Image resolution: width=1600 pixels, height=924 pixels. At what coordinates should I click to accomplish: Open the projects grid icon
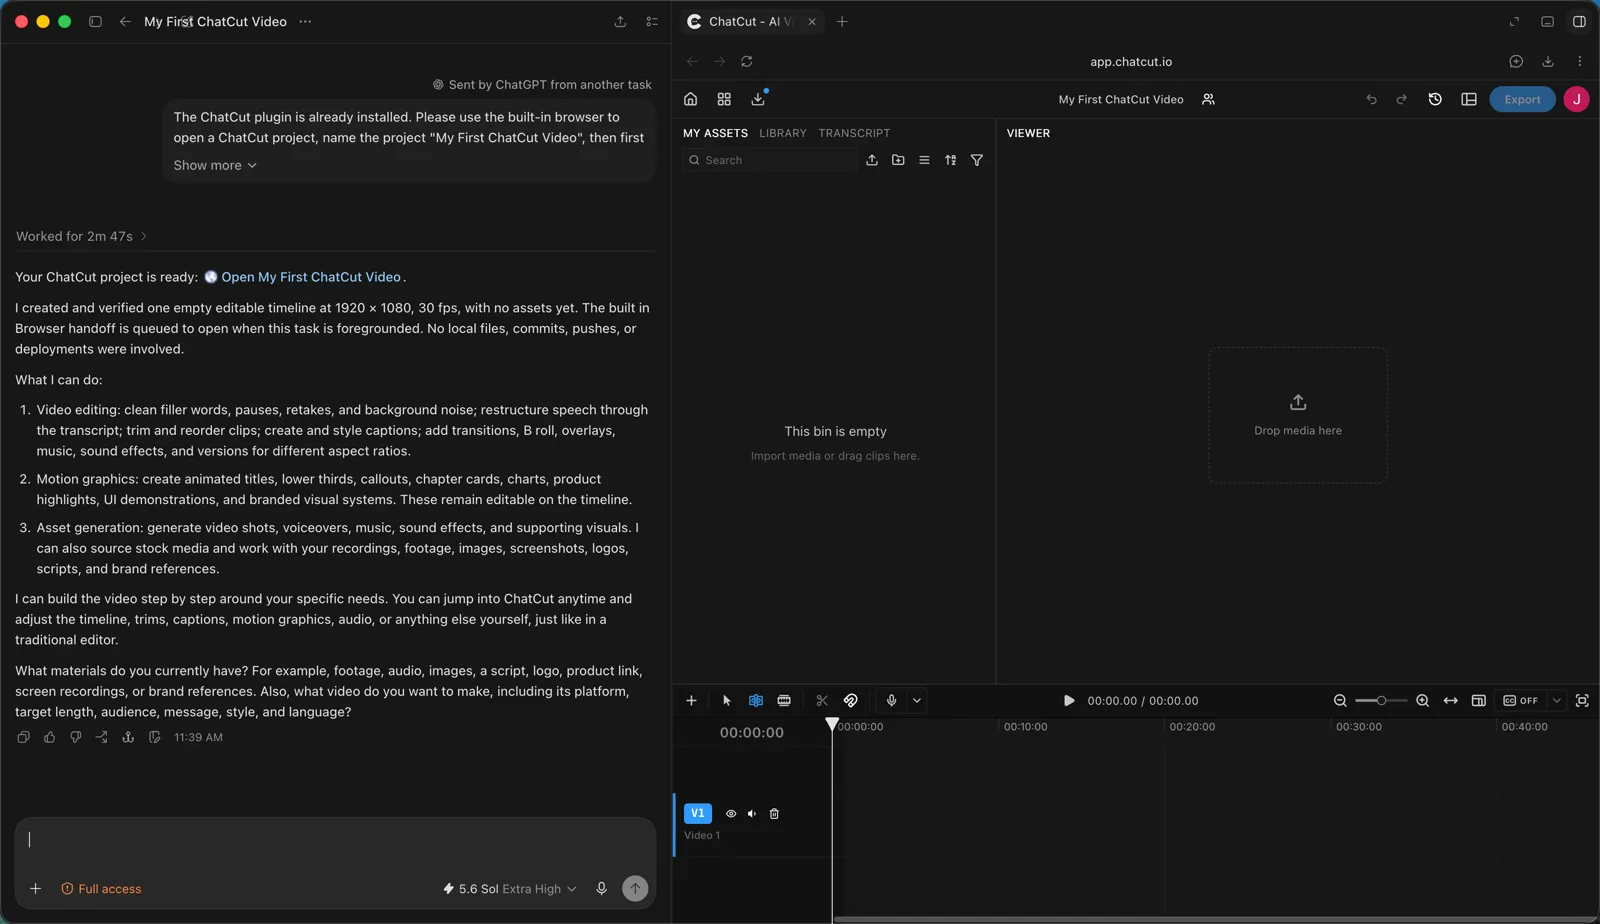(x=724, y=99)
